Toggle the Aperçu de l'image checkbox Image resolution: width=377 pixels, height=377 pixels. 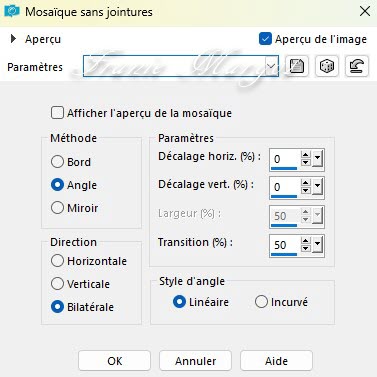[x=265, y=39]
